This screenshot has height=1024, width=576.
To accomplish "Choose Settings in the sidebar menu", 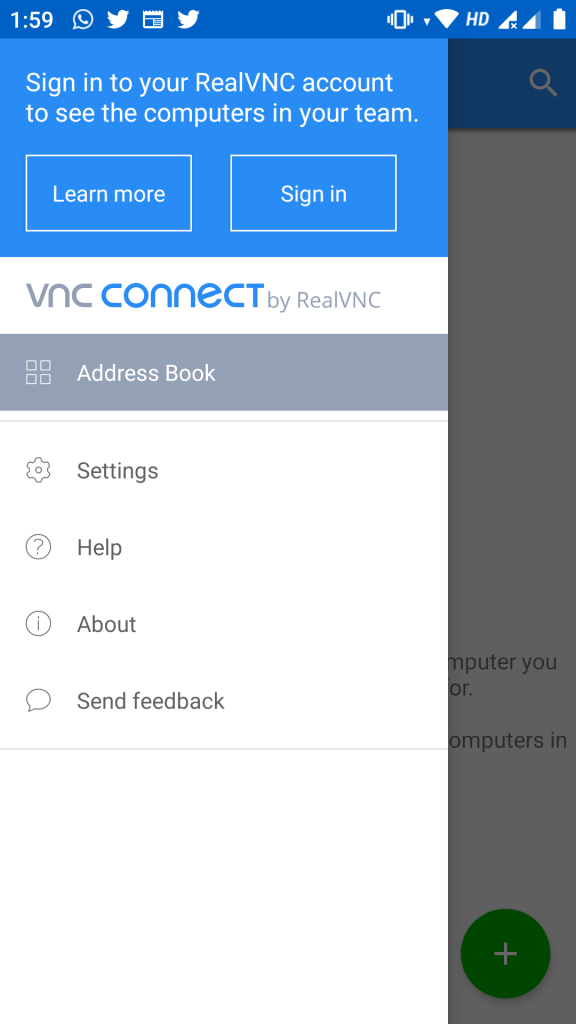I will coord(117,470).
